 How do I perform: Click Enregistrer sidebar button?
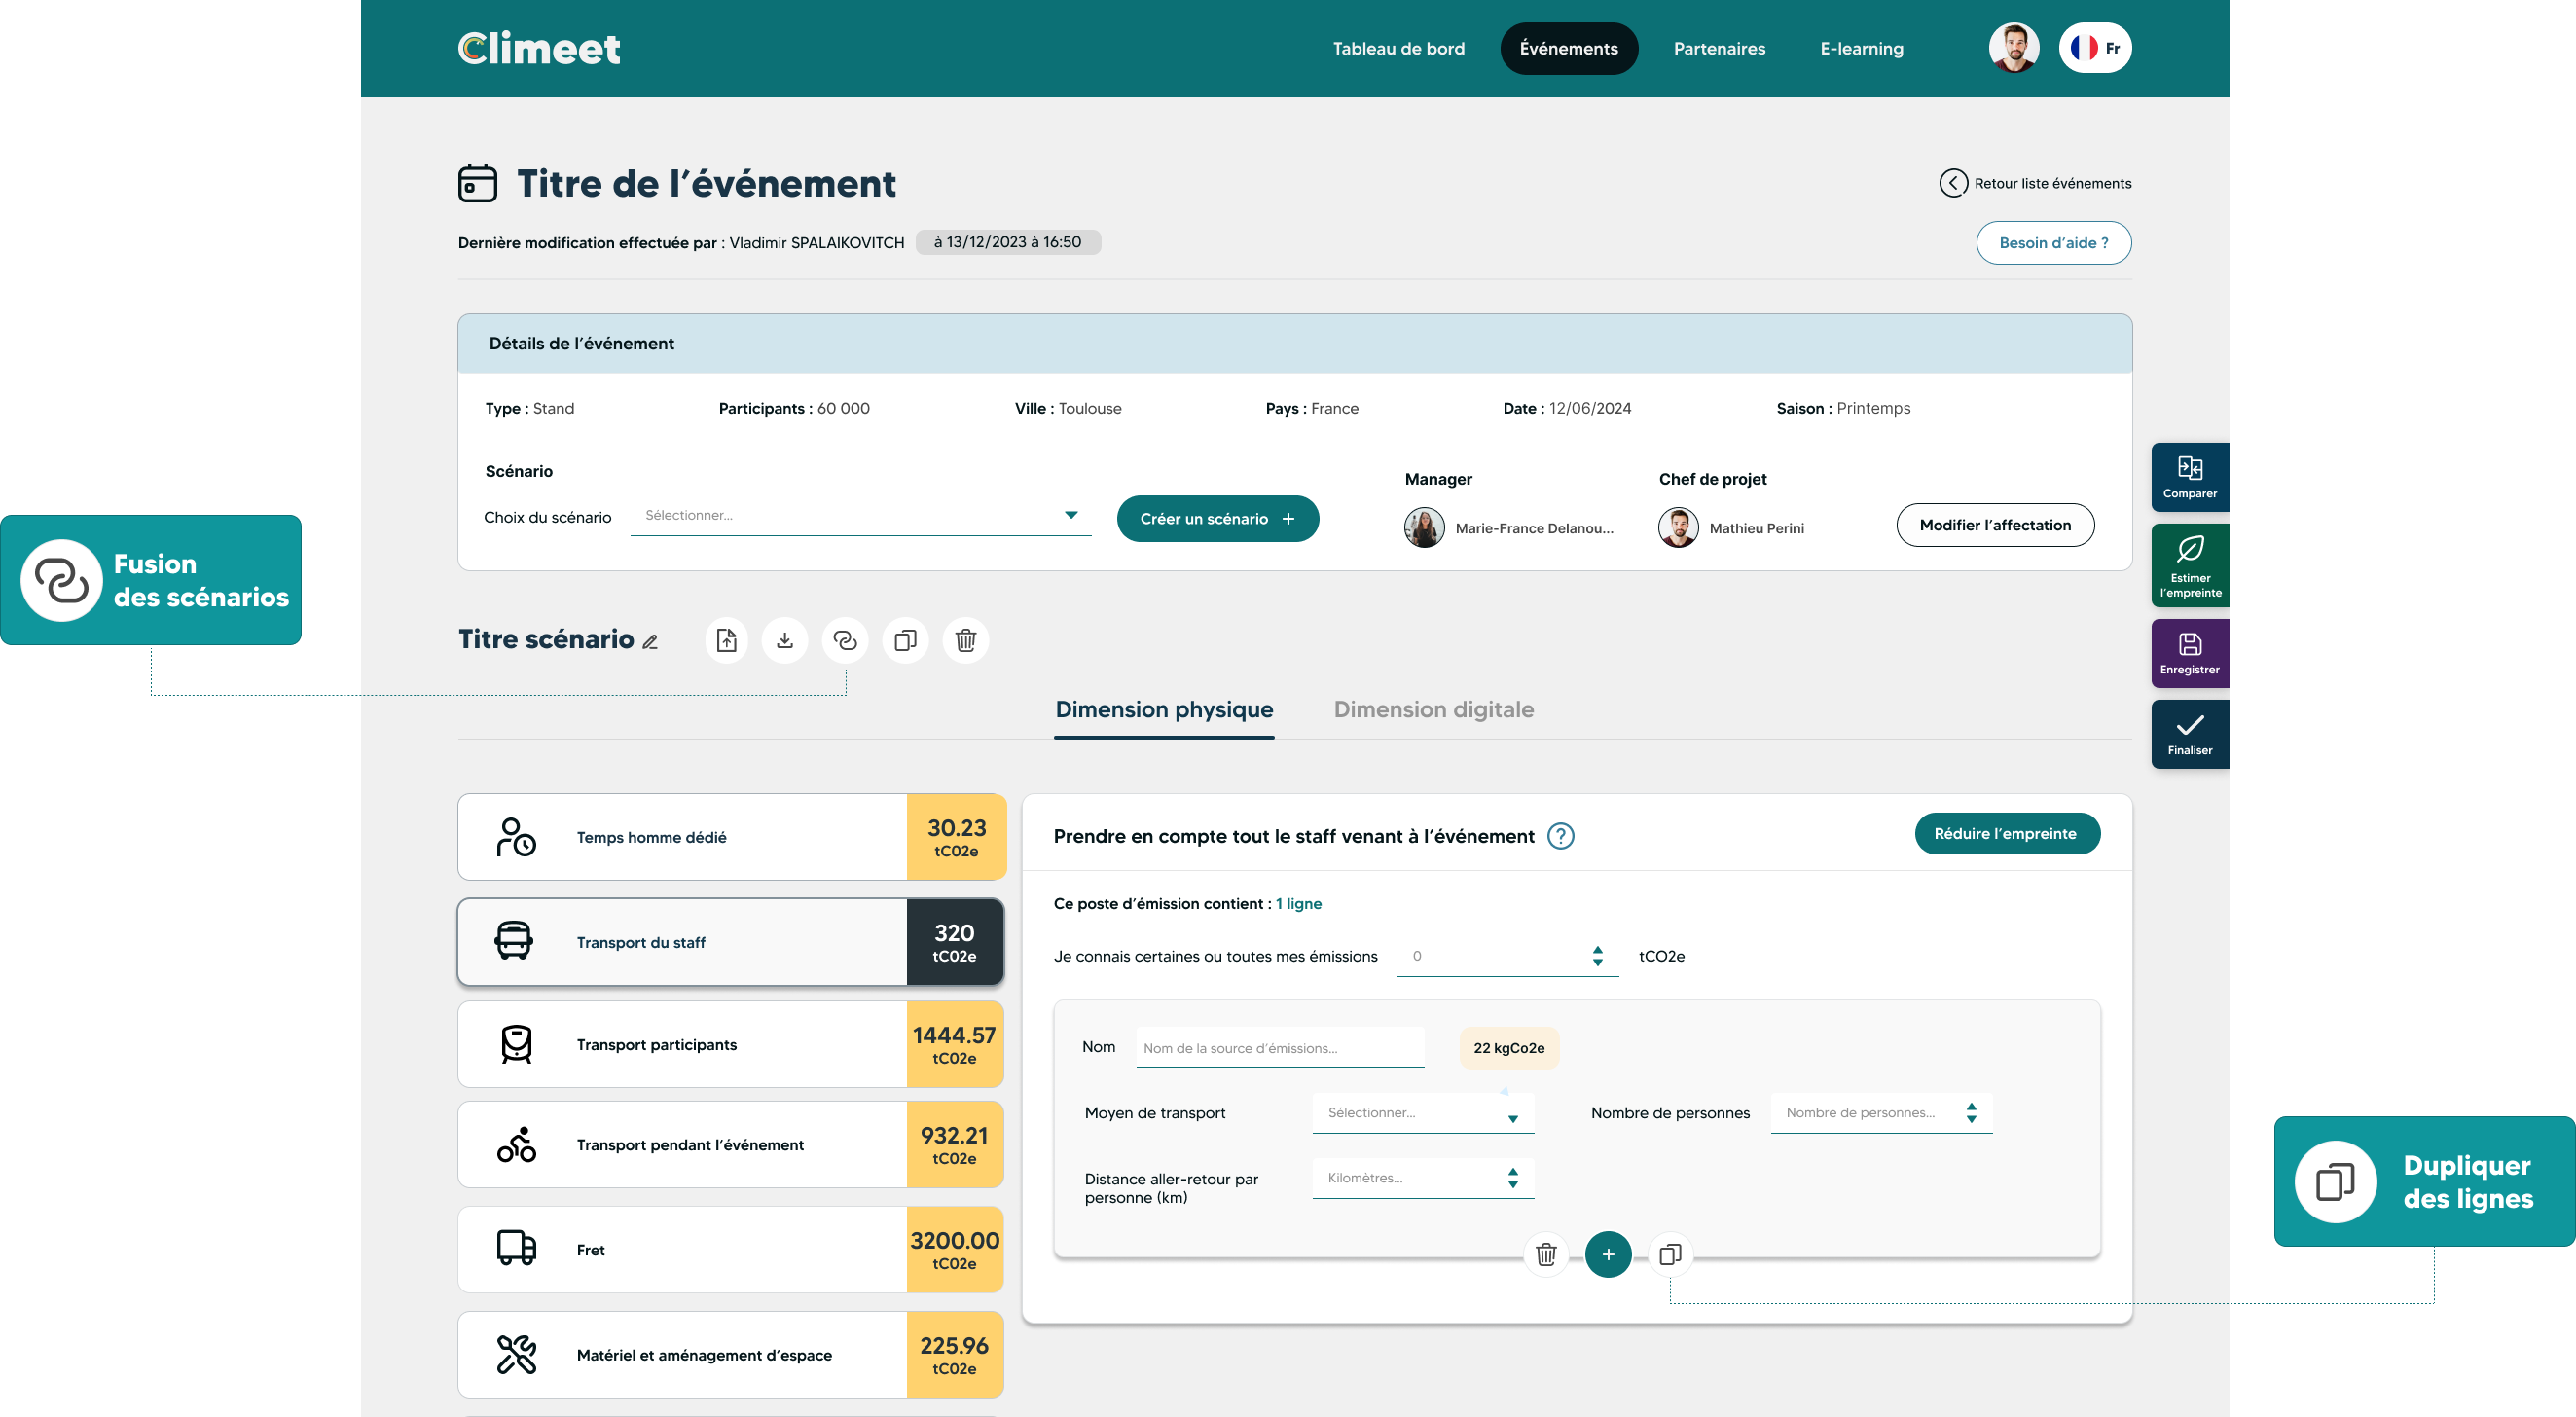point(2189,654)
